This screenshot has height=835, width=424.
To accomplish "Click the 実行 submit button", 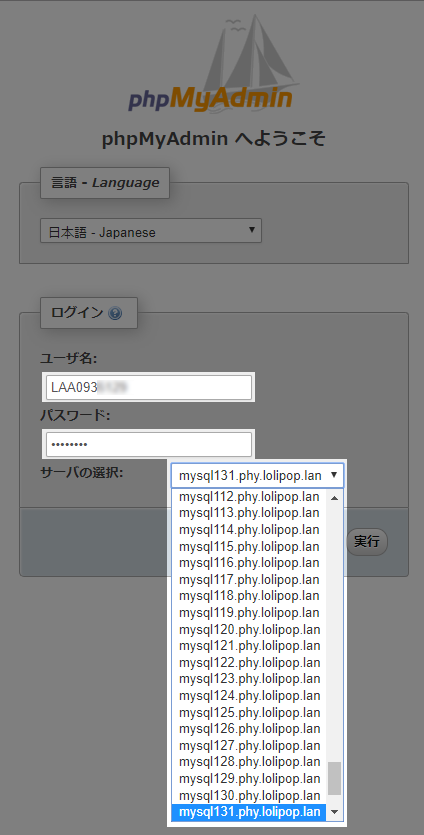I will coord(366,542).
